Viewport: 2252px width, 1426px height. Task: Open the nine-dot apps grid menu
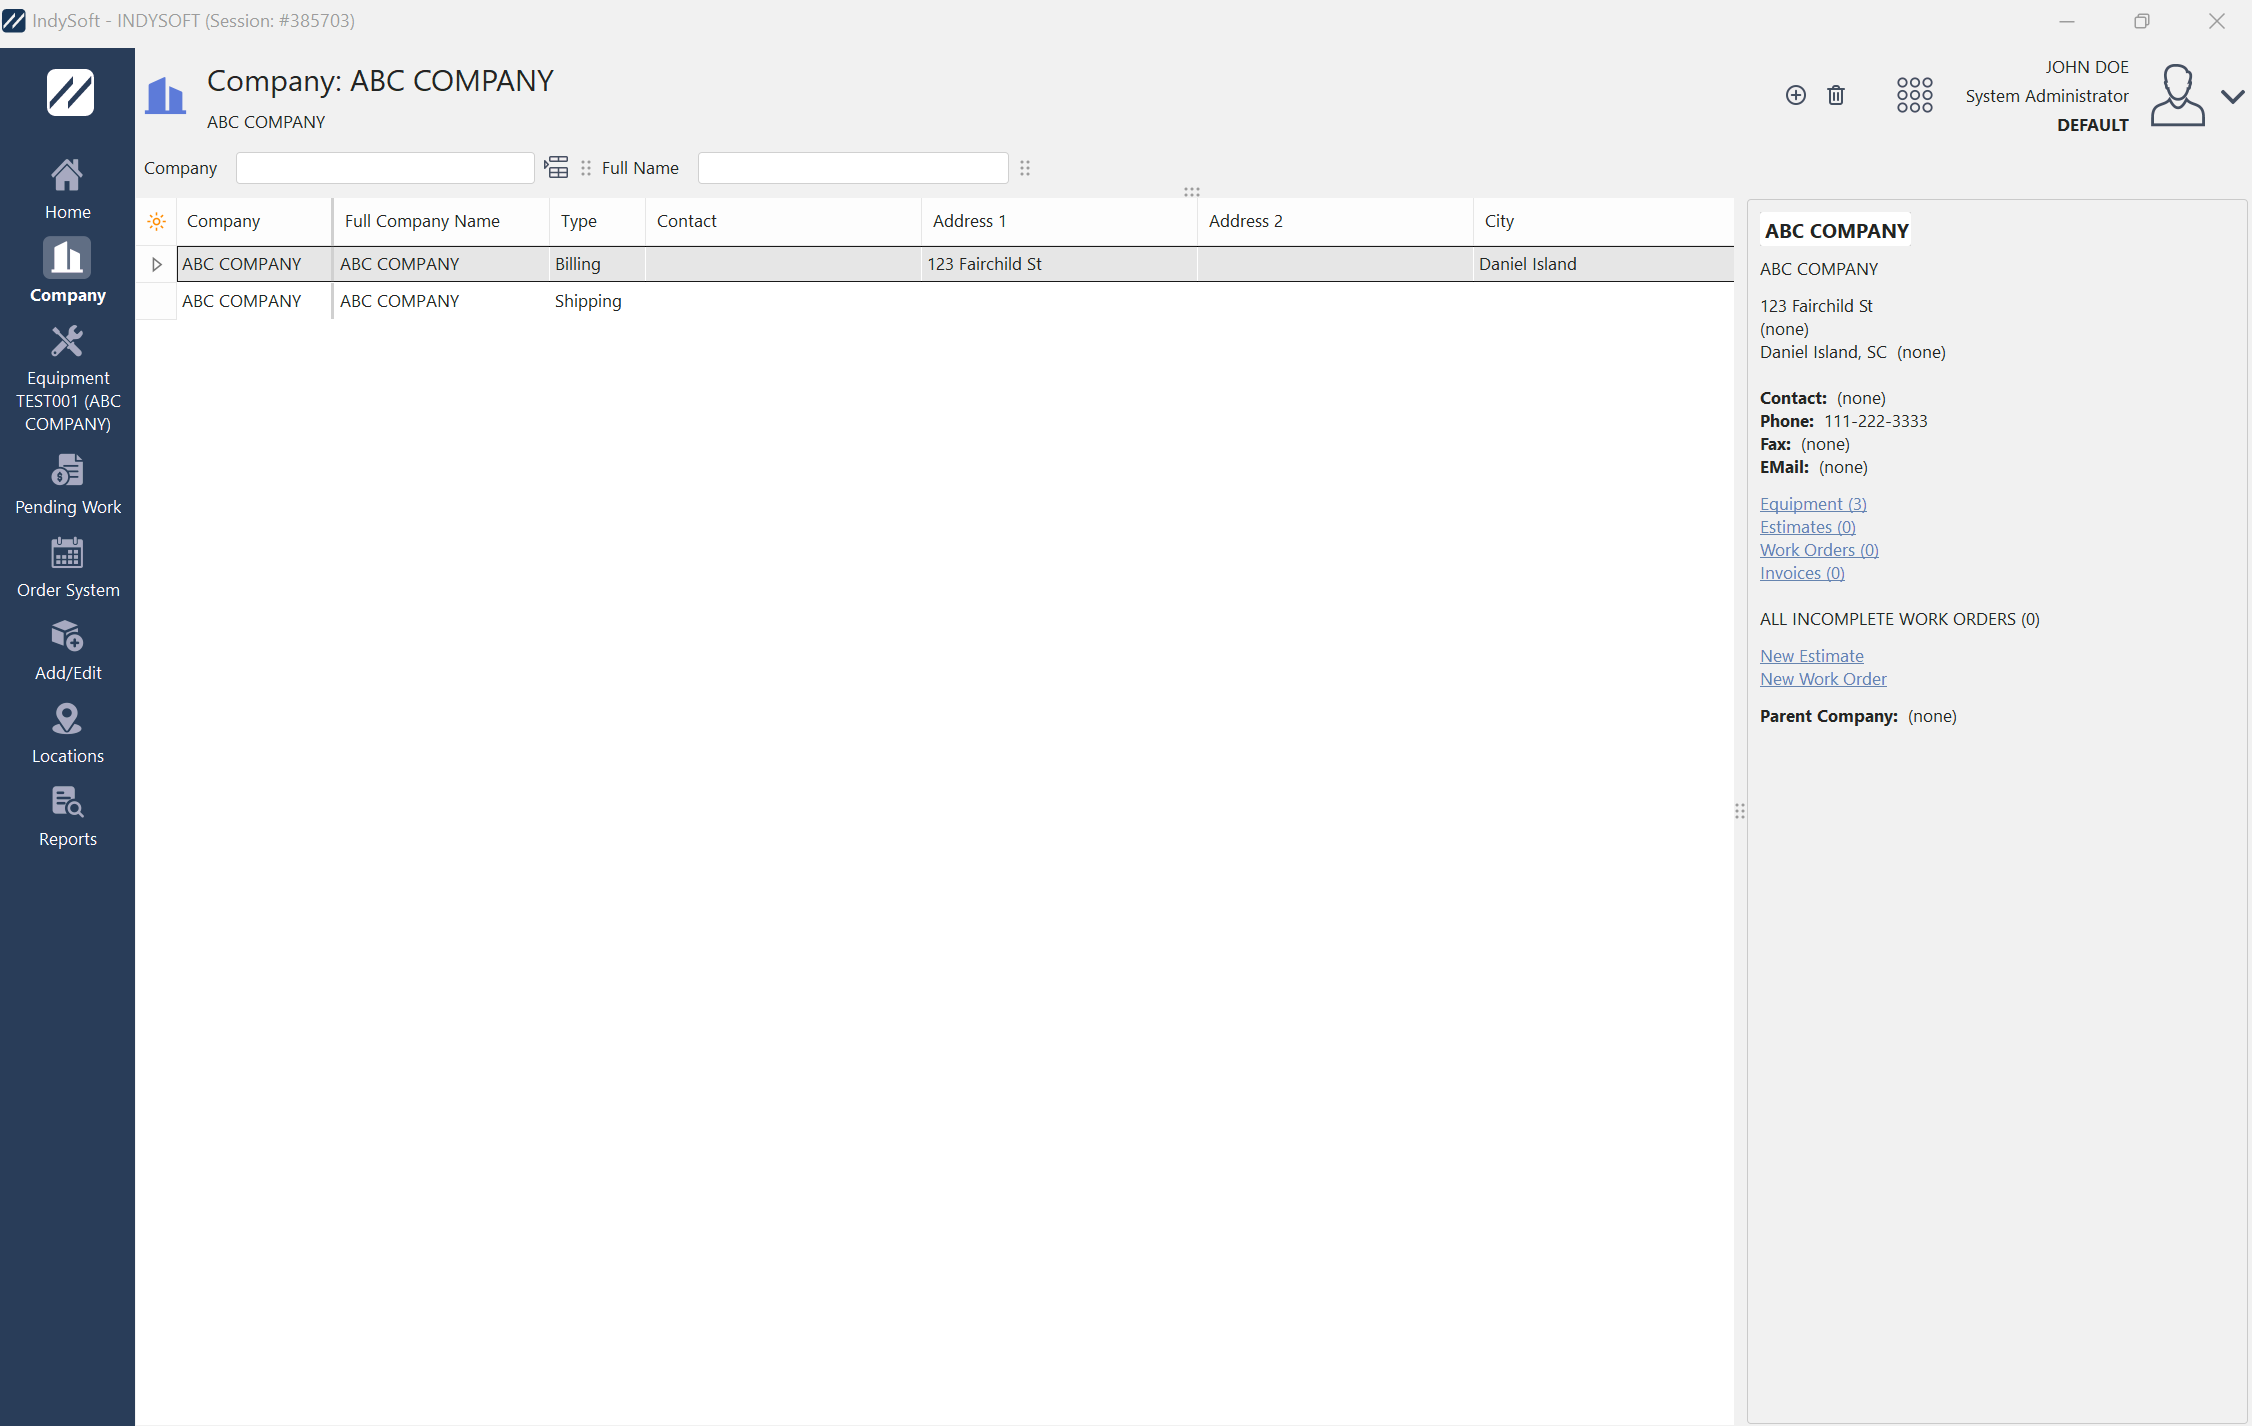pos(1915,95)
